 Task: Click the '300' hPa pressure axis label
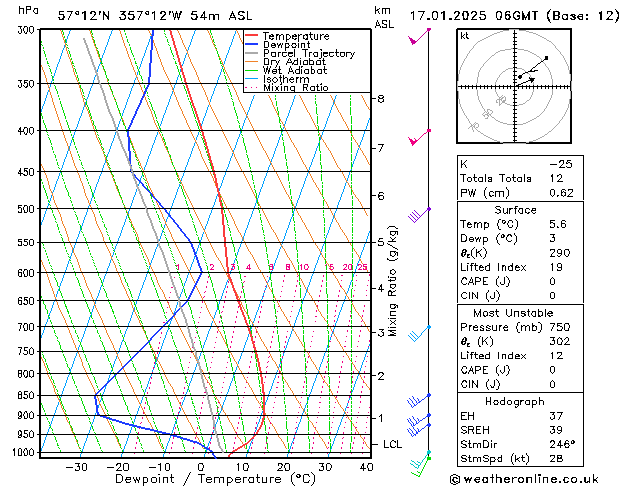click(x=26, y=30)
